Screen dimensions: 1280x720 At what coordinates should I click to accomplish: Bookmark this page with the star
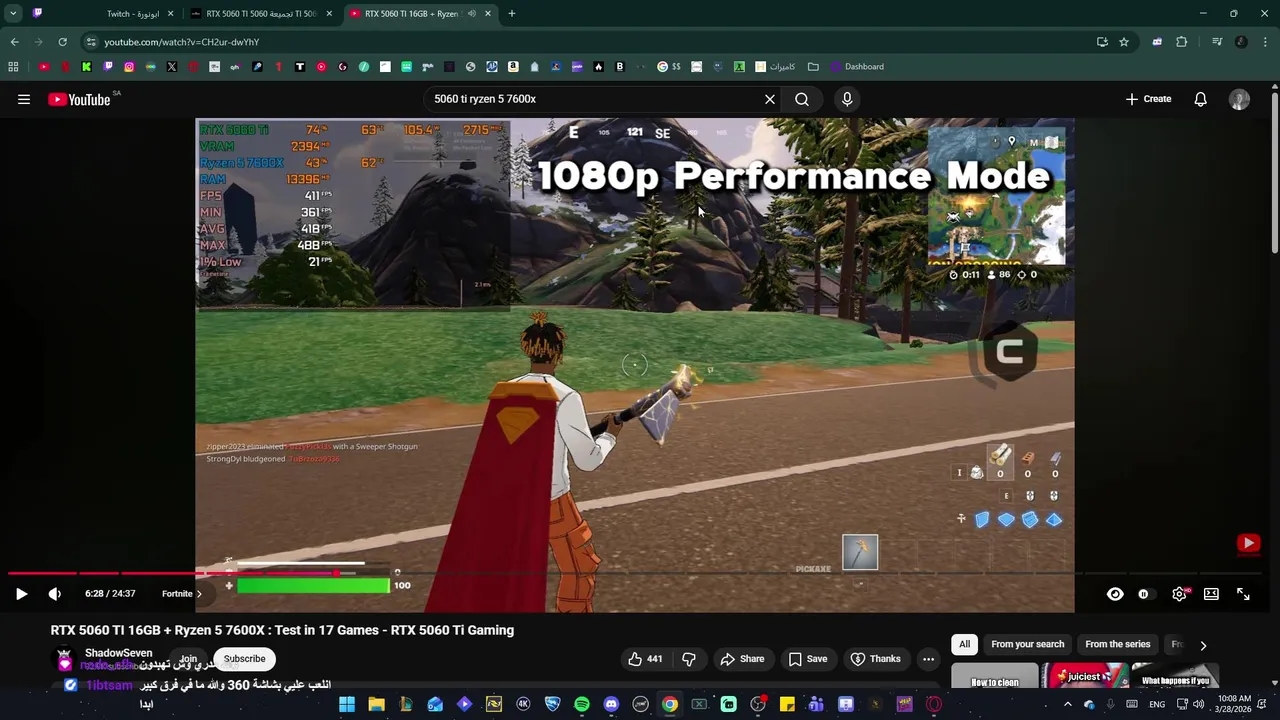coord(1124,42)
